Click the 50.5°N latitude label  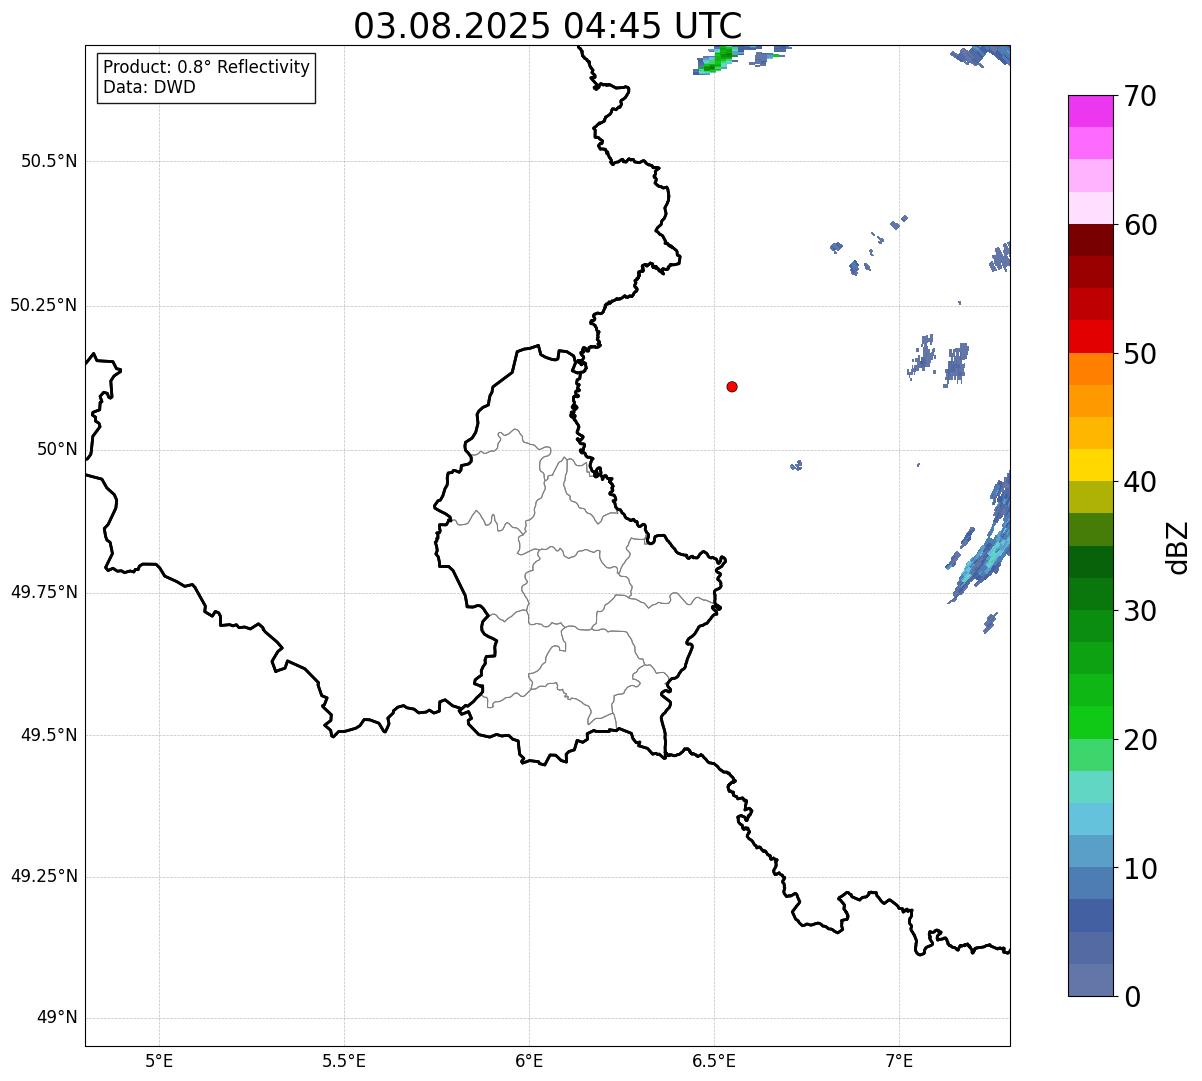[x=49, y=161]
